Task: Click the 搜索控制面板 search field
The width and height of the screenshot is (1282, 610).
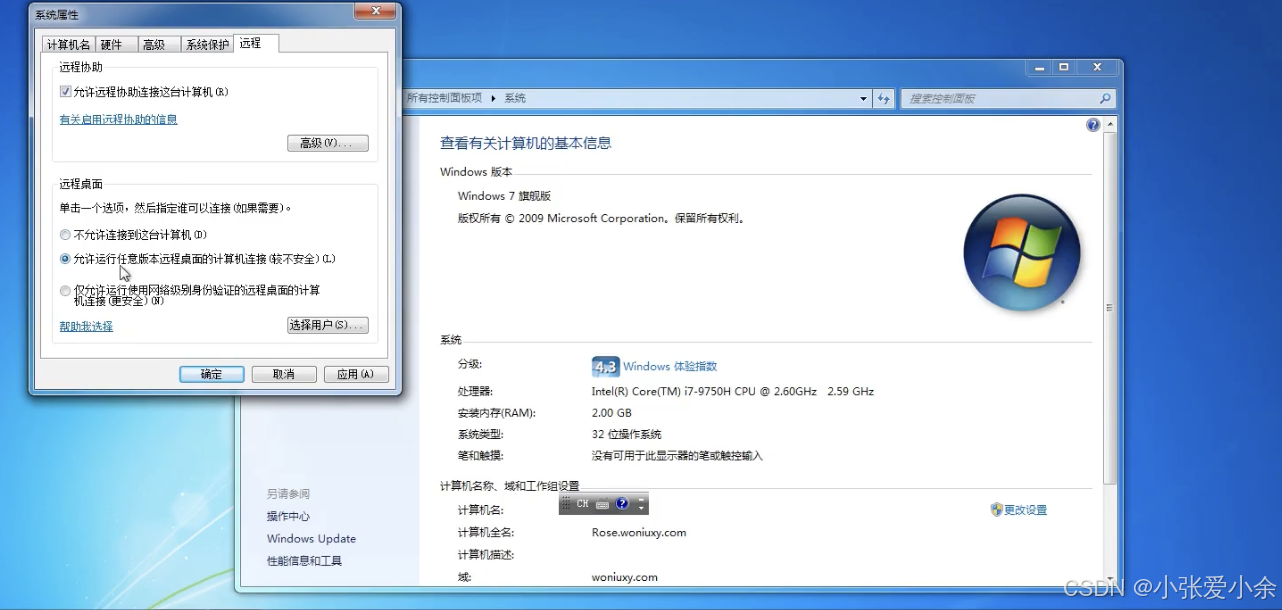Action: click(x=1007, y=98)
